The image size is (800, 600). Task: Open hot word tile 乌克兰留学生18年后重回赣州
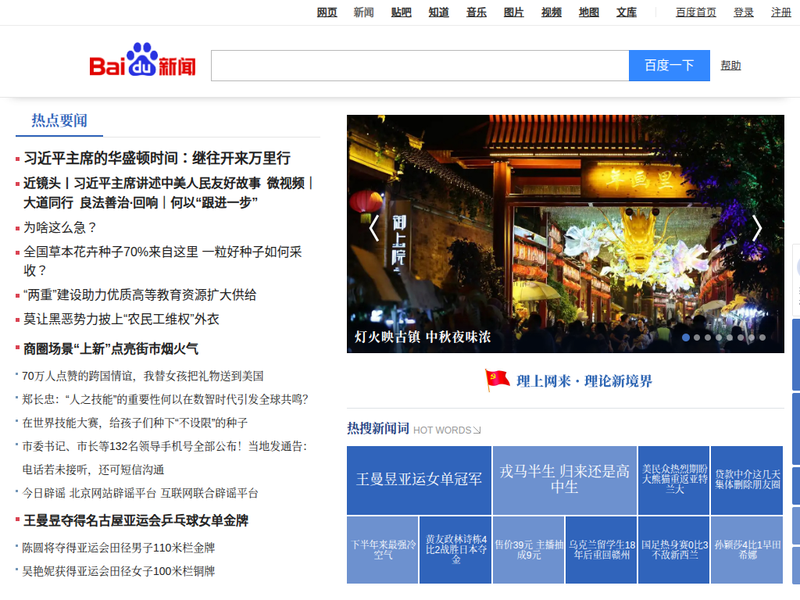click(x=602, y=549)
